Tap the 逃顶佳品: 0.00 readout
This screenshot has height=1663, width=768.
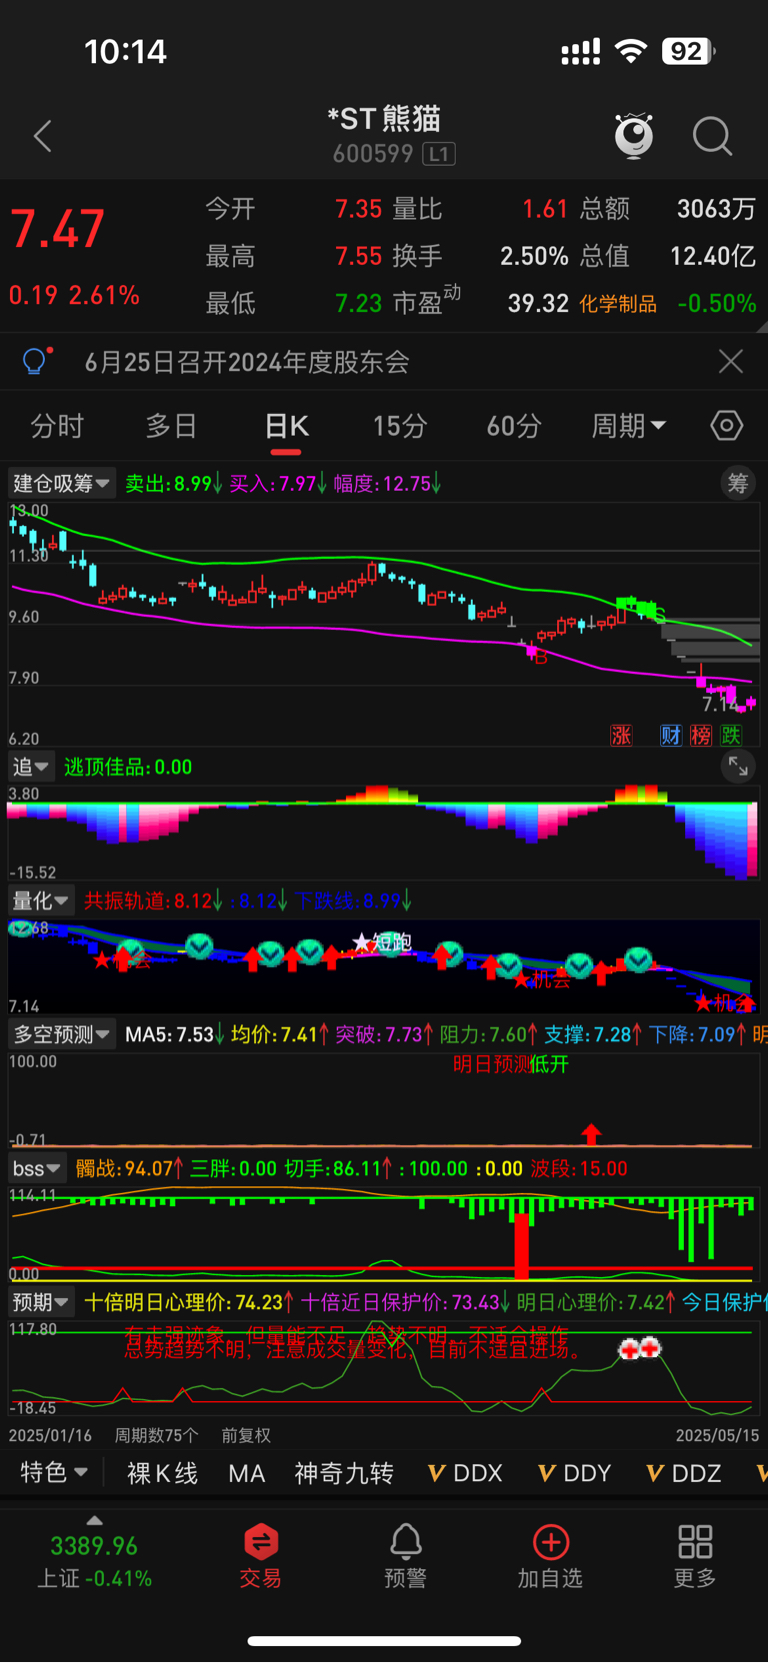pos(128,767)
